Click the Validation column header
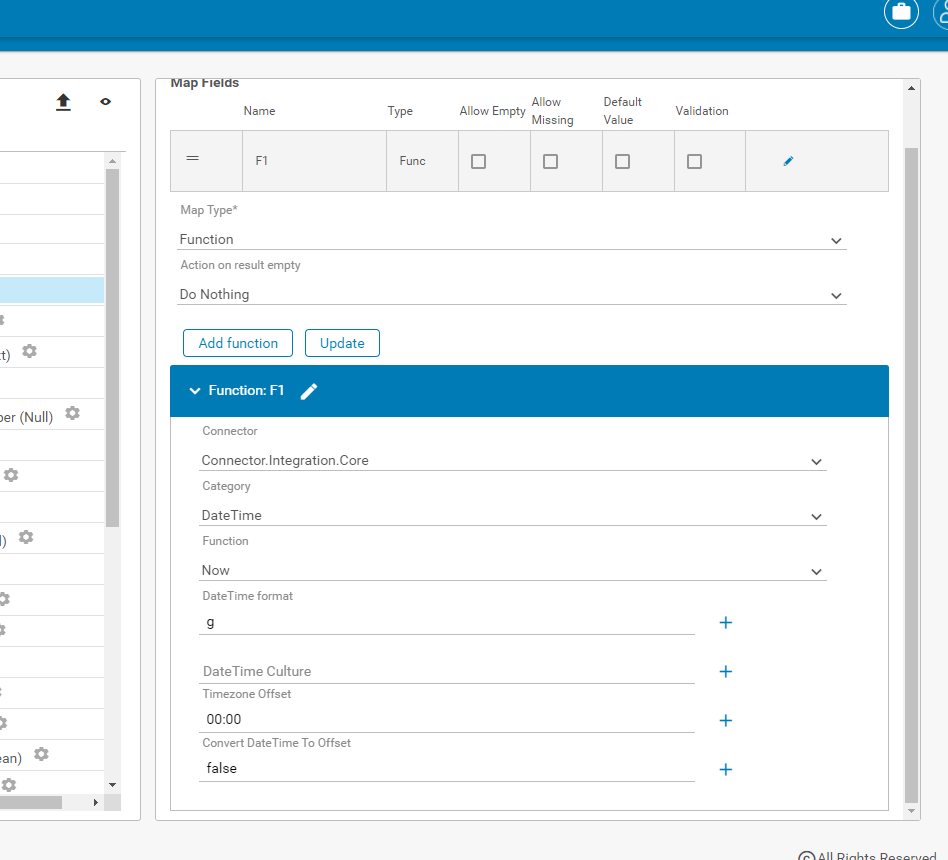948x860 pixels. (x=702, y=111)
